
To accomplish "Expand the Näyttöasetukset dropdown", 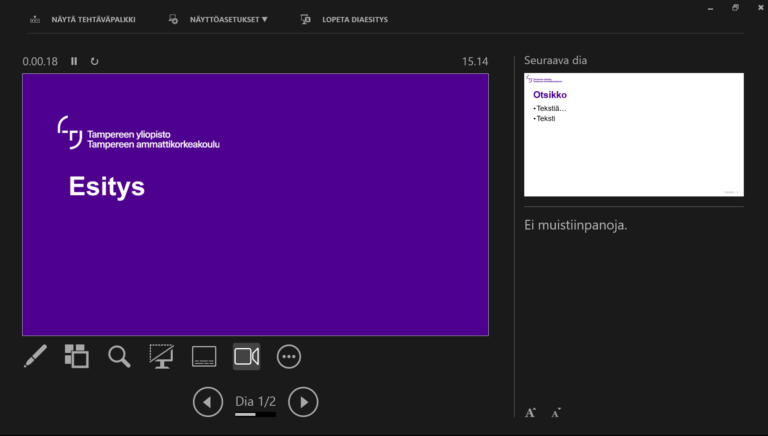I will (228, 19).
